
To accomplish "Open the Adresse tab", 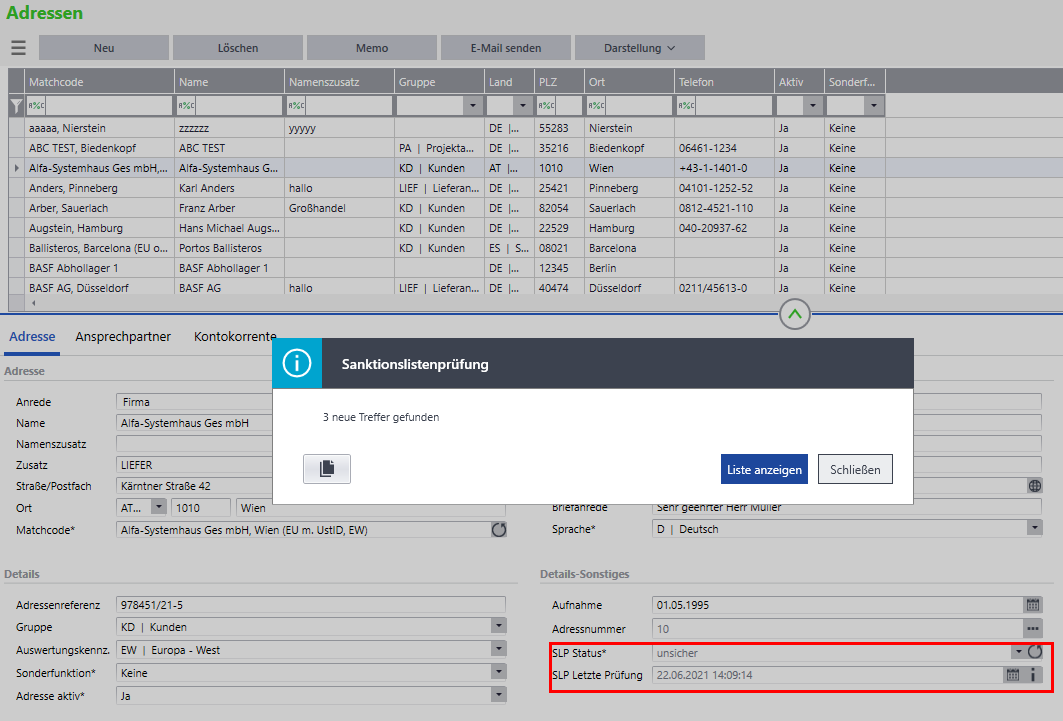I will coord(32,337).
